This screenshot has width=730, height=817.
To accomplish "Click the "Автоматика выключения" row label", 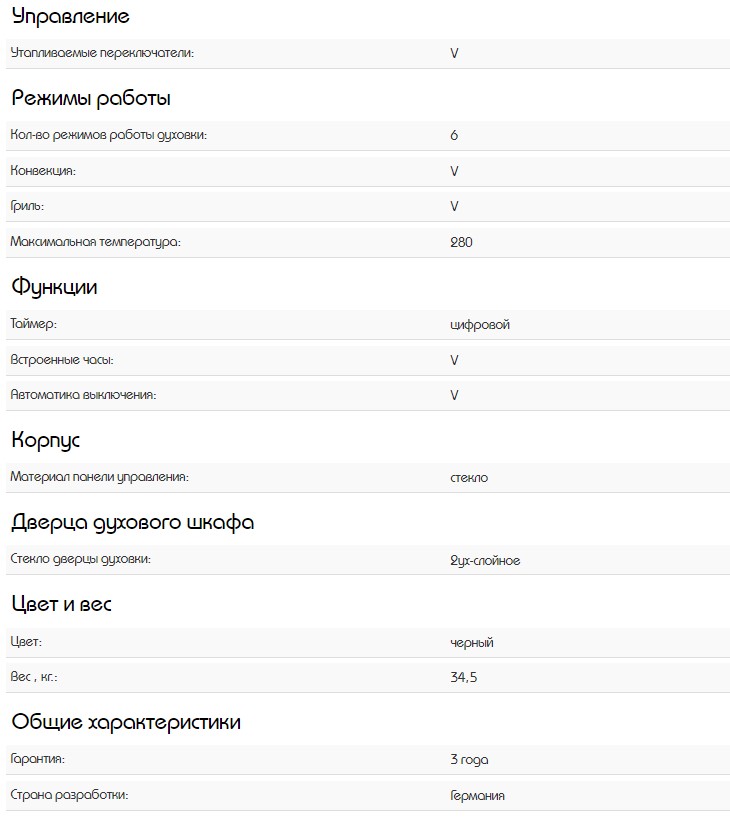I will pos(83,395).
